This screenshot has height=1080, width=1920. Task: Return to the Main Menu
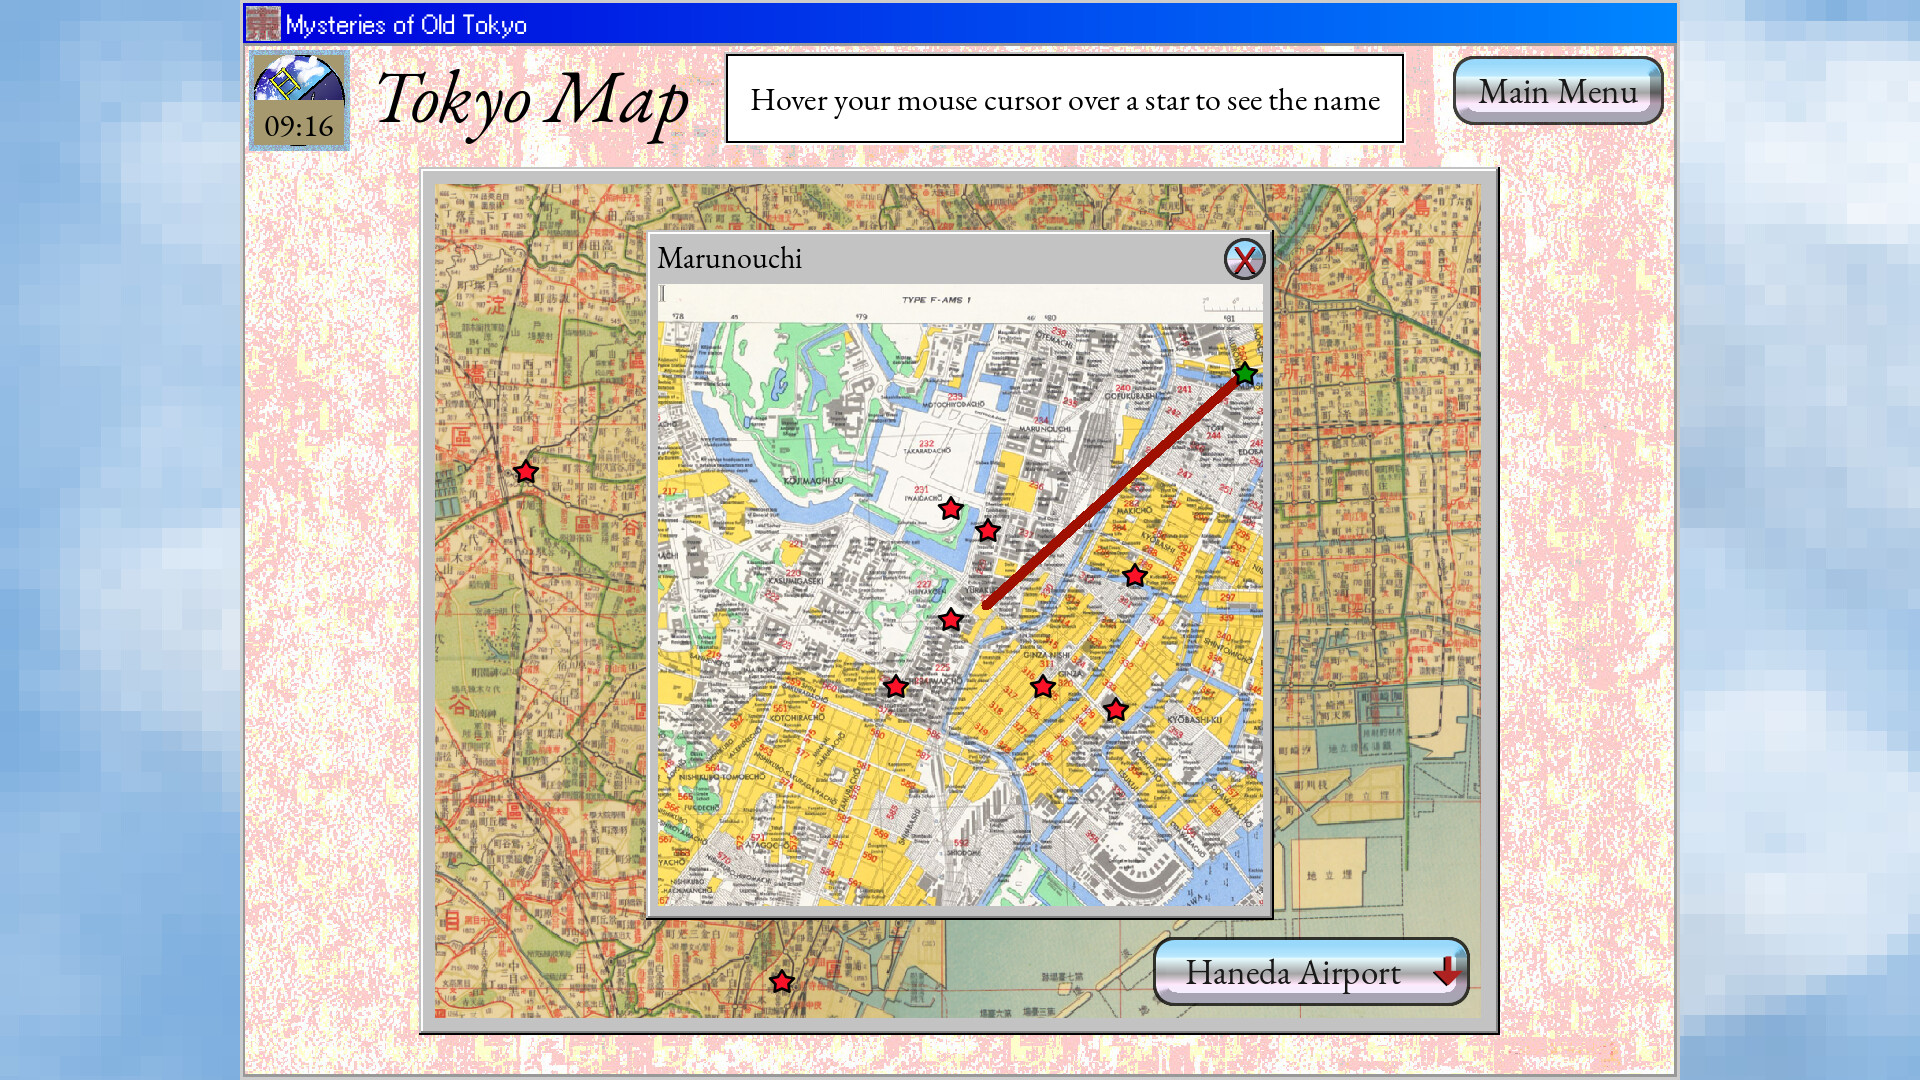[1557, 91]
